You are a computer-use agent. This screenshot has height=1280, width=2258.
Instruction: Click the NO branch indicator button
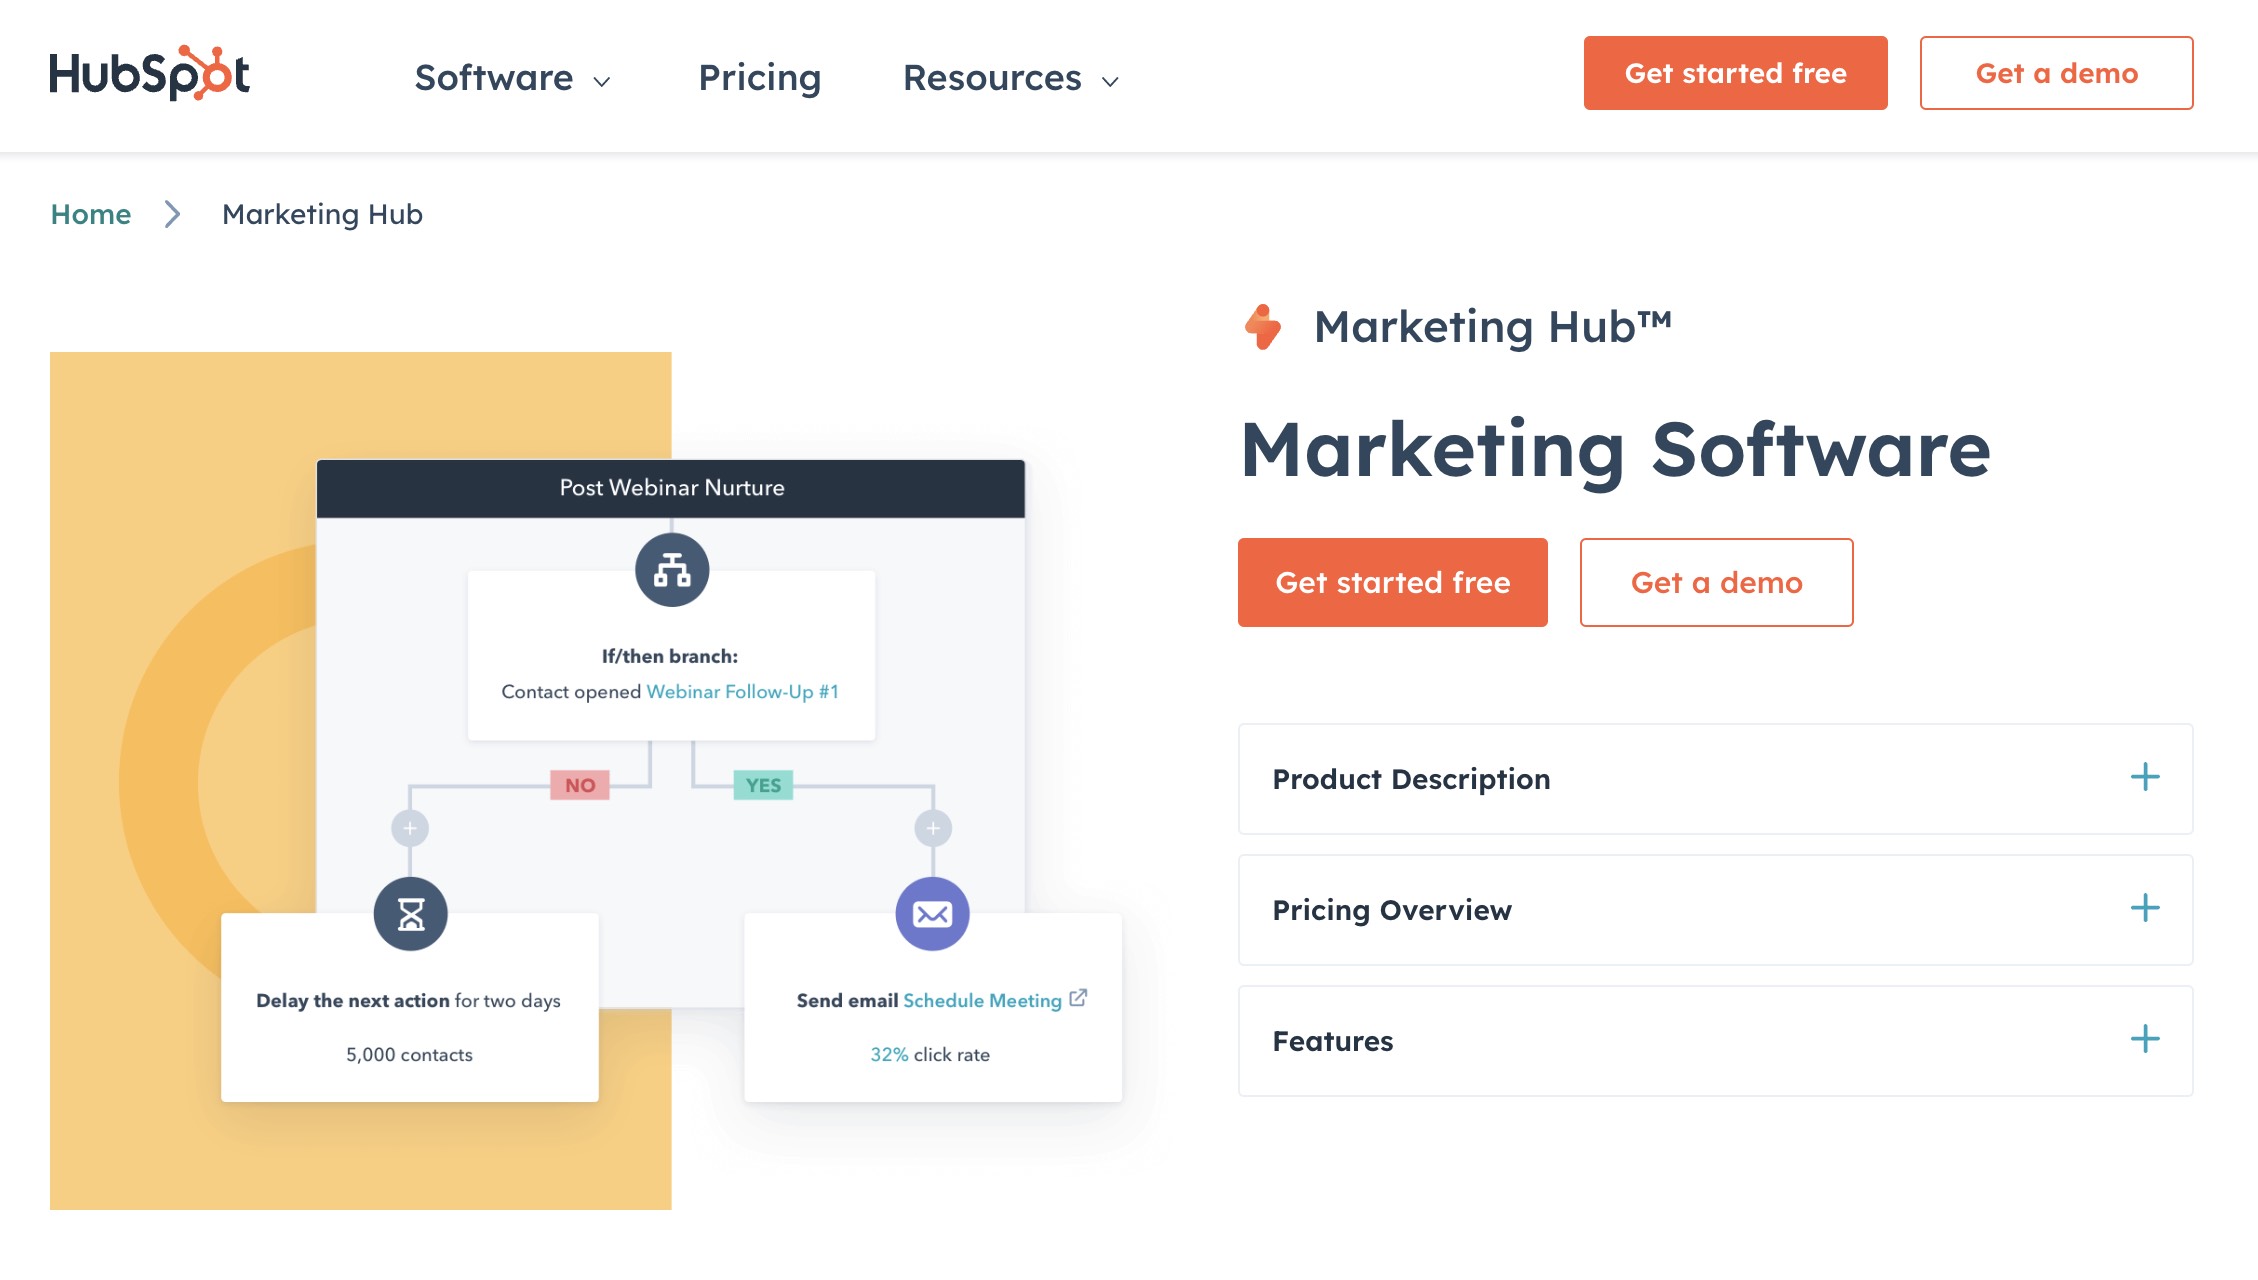click(582, 785)
